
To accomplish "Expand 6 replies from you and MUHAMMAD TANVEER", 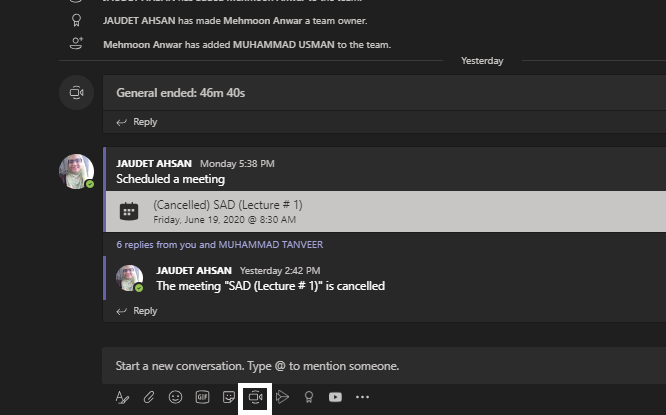I will (220, 245).
